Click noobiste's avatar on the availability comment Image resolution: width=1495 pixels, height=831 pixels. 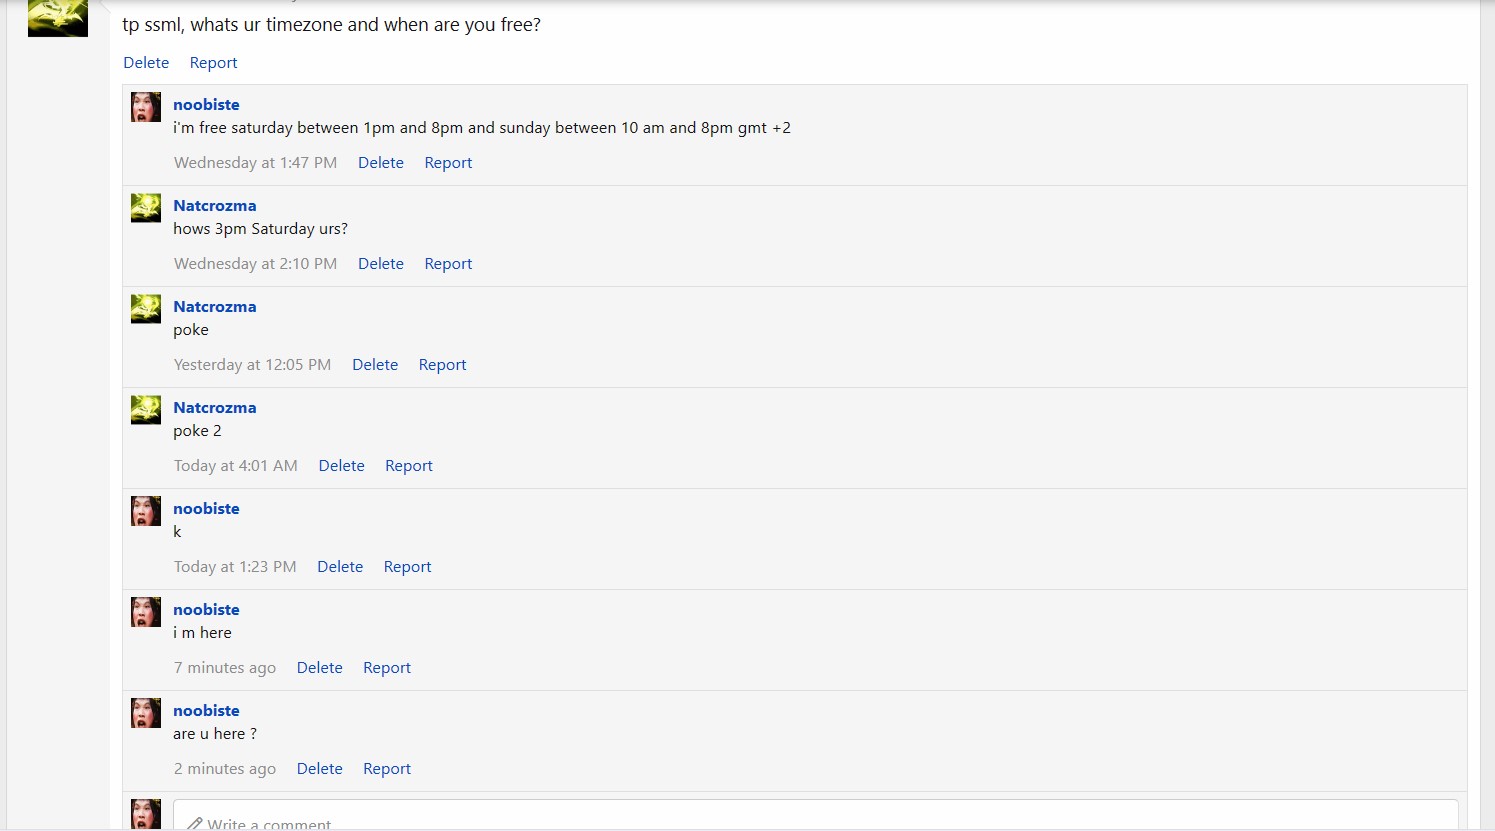click(x=146, y=107)
